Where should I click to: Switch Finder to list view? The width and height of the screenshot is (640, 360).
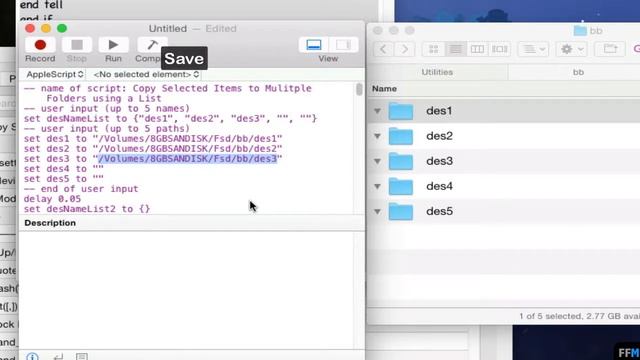[456, 49]
